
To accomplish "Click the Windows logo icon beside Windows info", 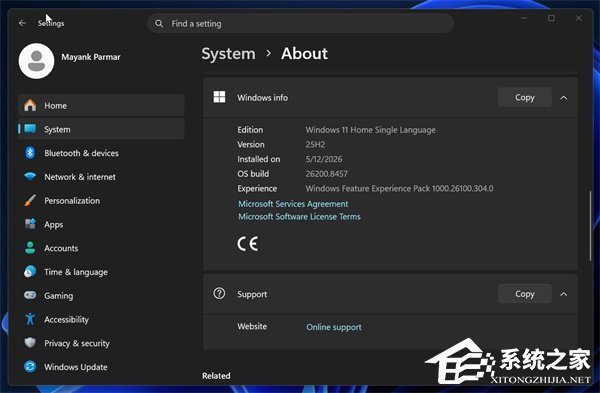I will [219, 97].
